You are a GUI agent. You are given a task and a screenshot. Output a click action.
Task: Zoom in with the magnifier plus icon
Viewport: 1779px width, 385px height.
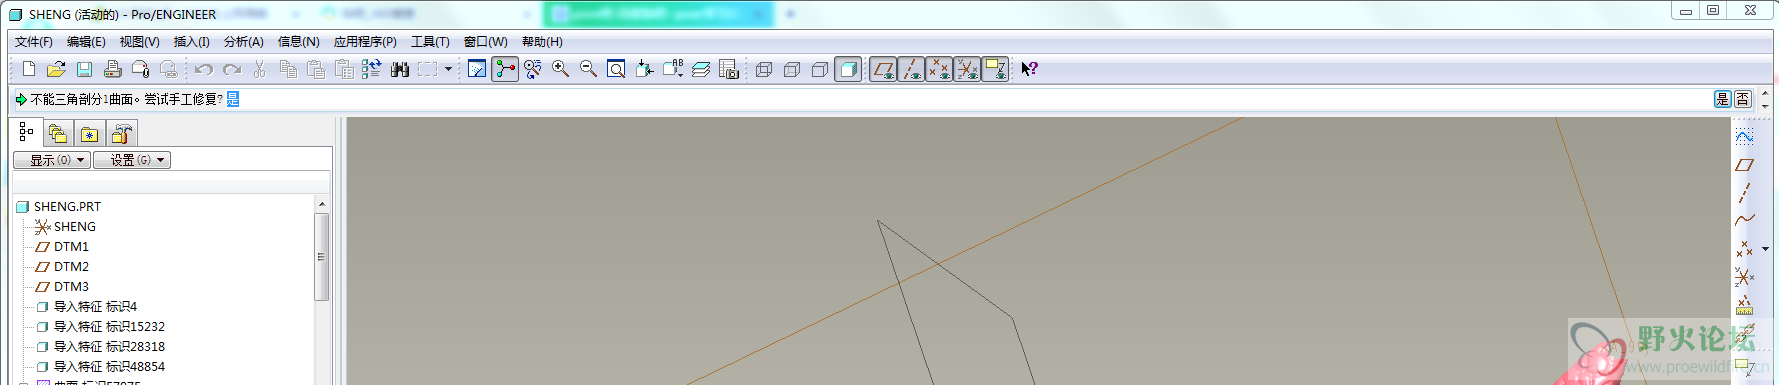point(561,69)
